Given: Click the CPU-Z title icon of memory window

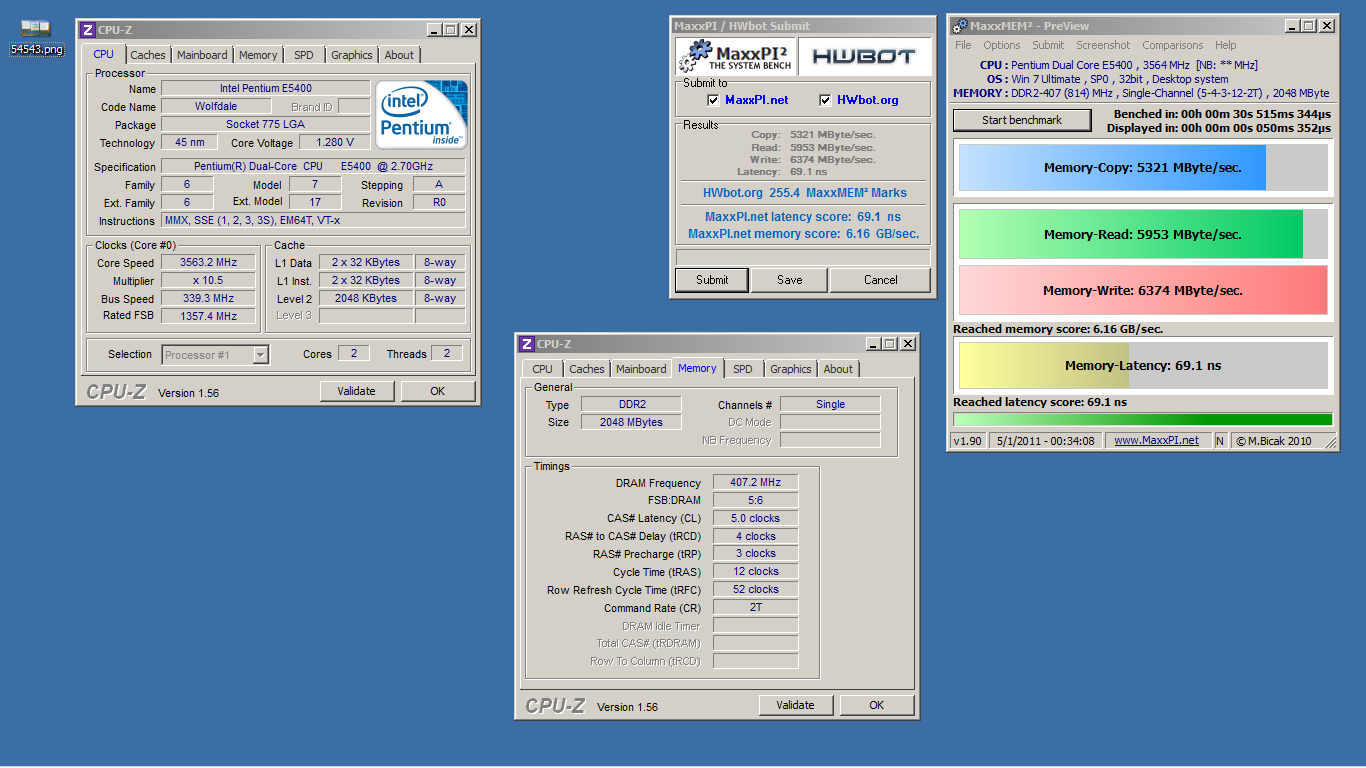Looking at the screenshot, I should 527,344.
